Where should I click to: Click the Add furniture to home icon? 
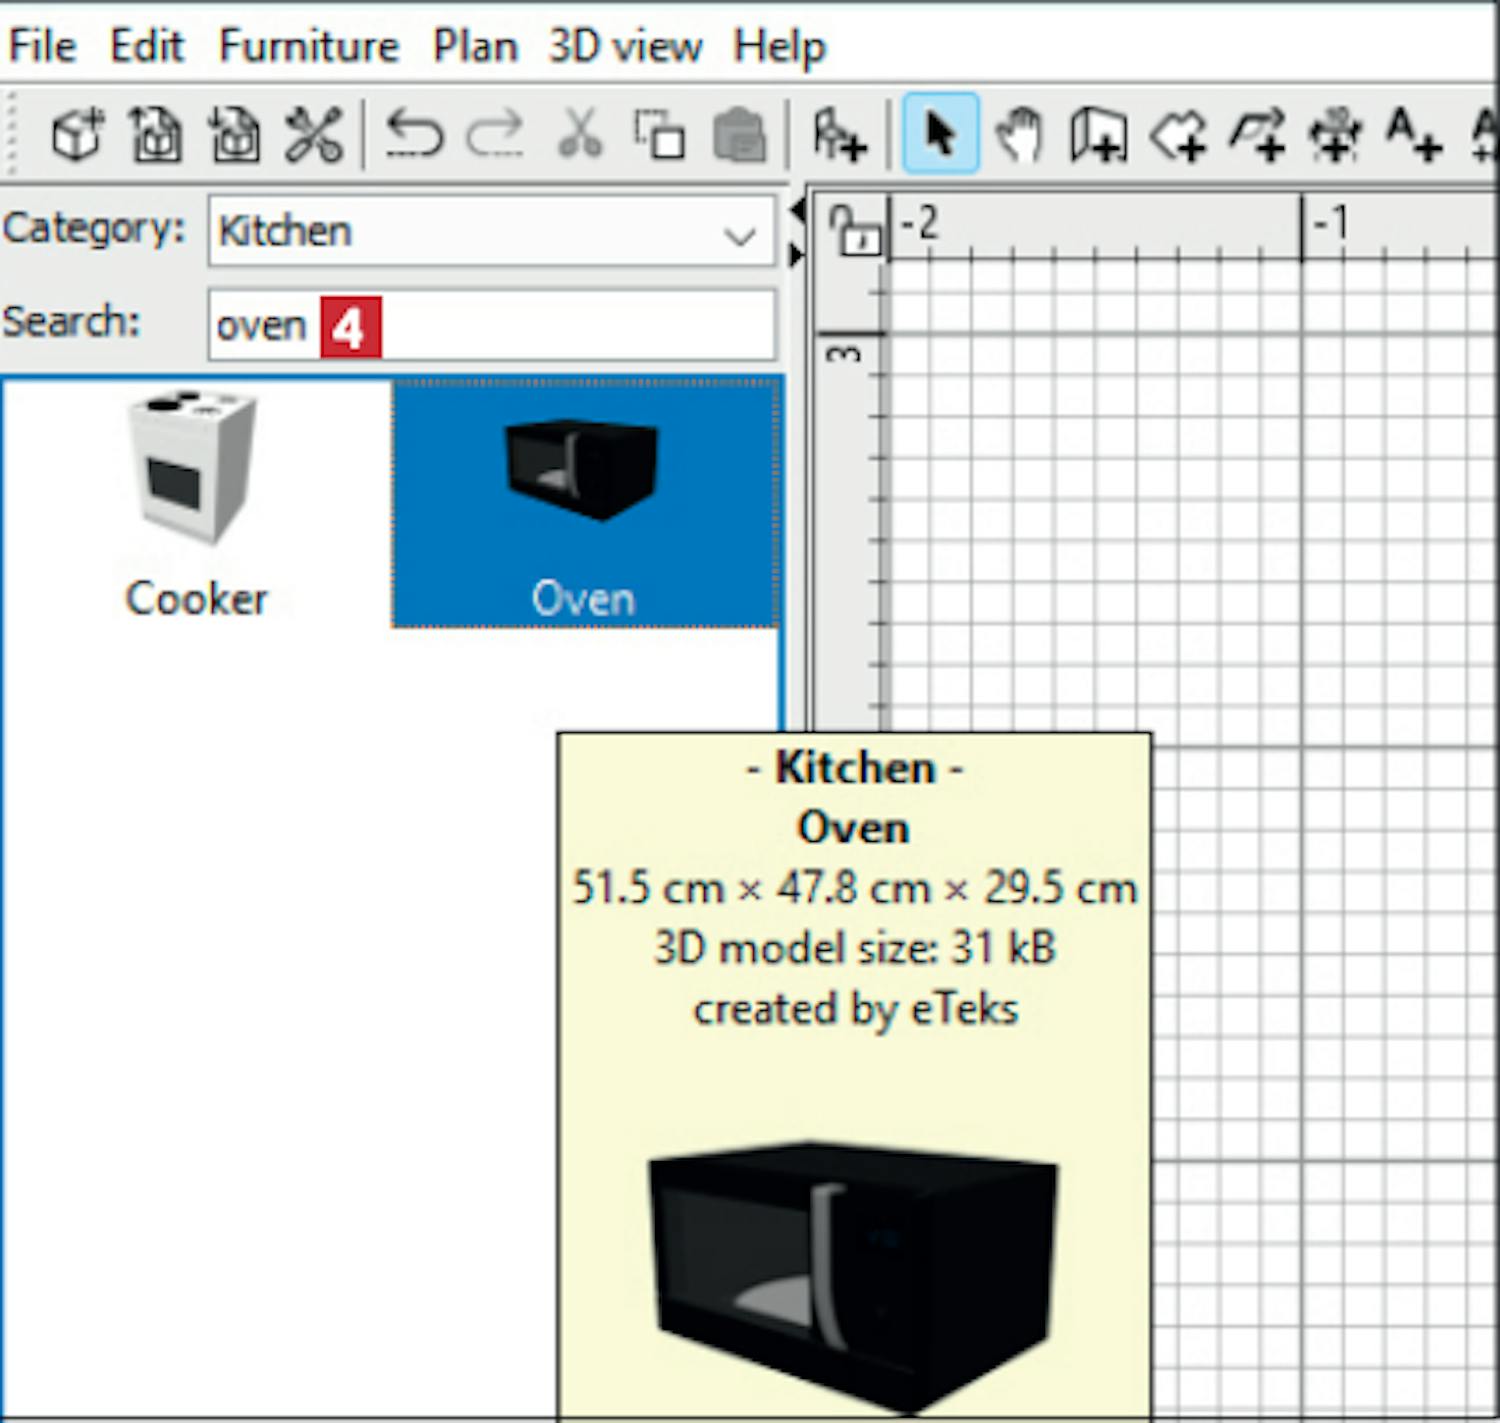tap(838, 135)
